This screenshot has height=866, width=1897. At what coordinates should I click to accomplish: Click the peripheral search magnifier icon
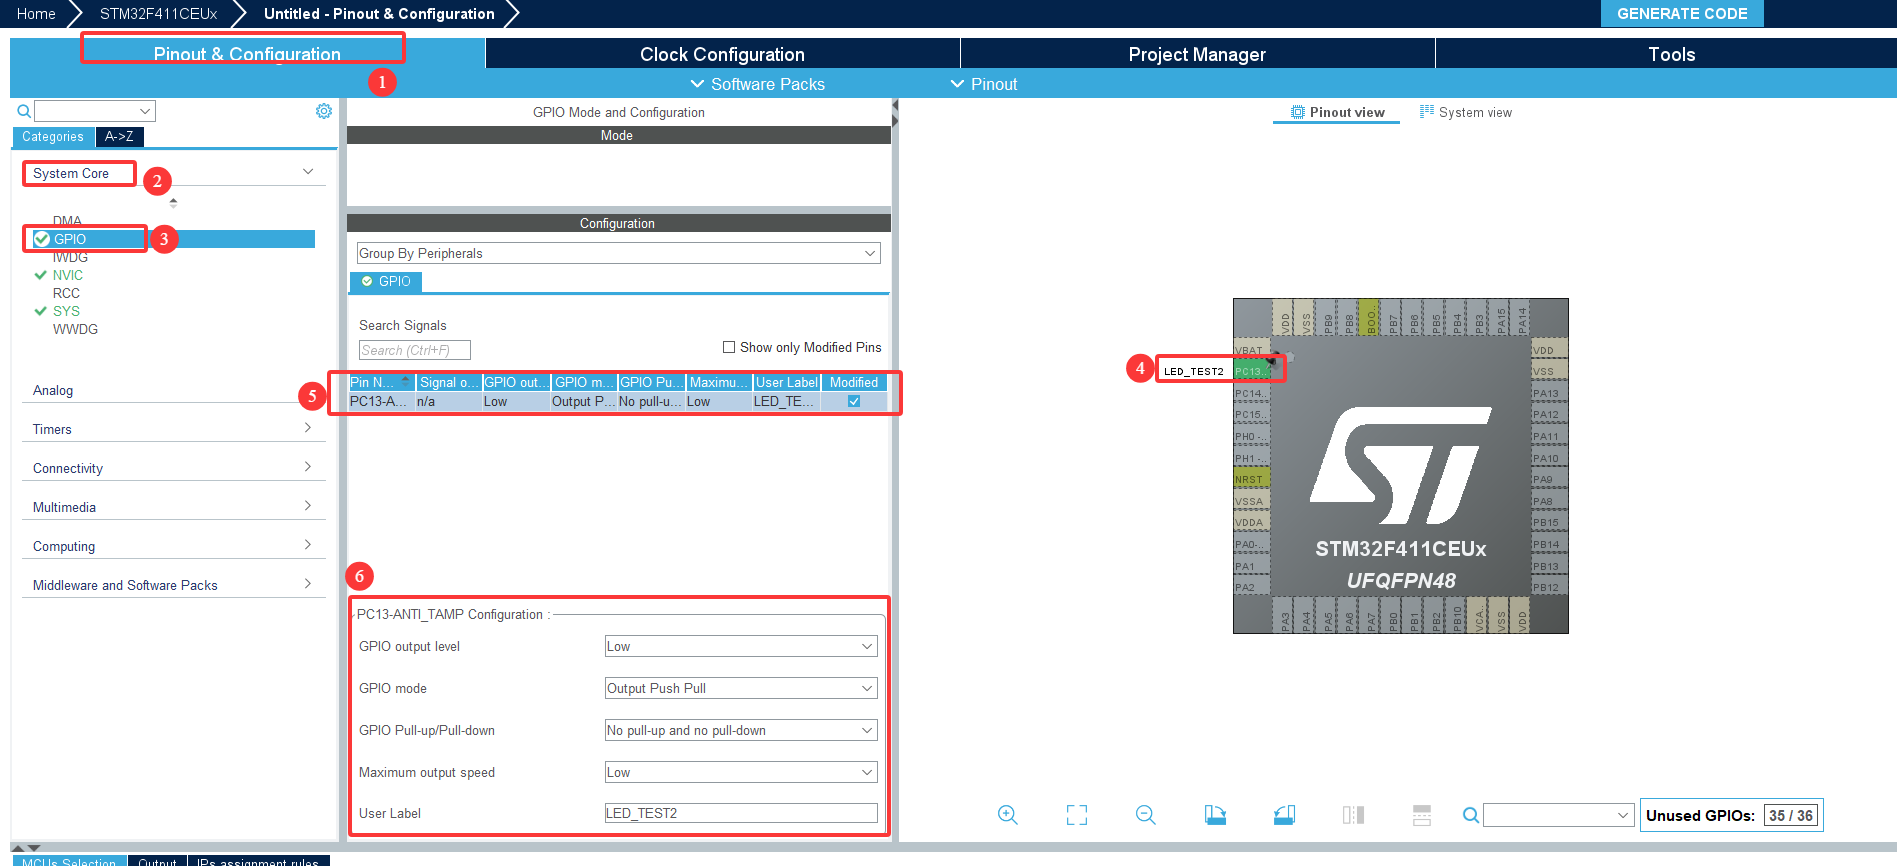pyautogui.click(x=24, y=111)
